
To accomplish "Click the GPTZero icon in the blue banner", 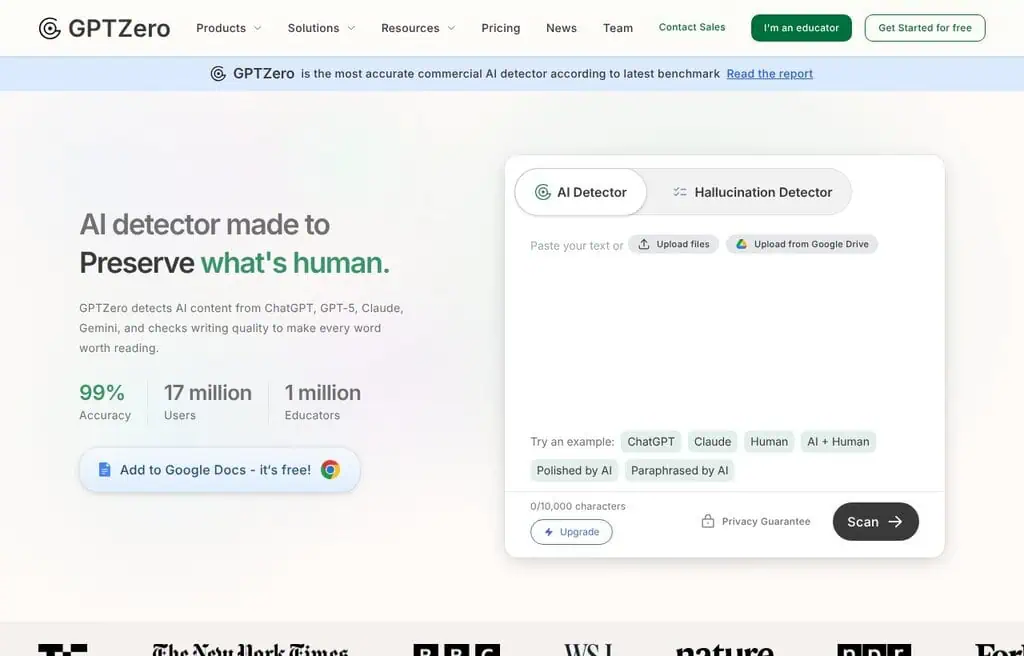I will (x=218, y=74).
